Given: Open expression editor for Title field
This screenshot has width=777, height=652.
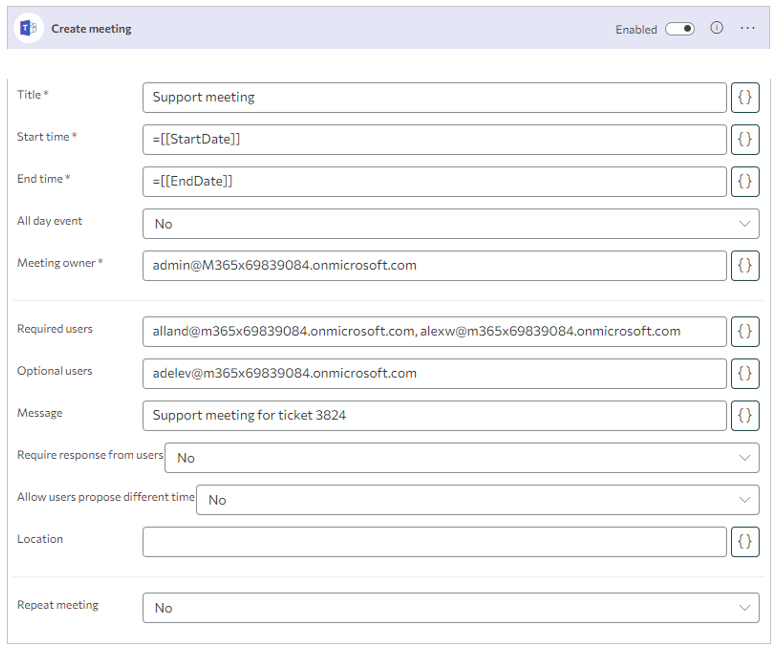Looking at the screenshot, I should (744, 97).
